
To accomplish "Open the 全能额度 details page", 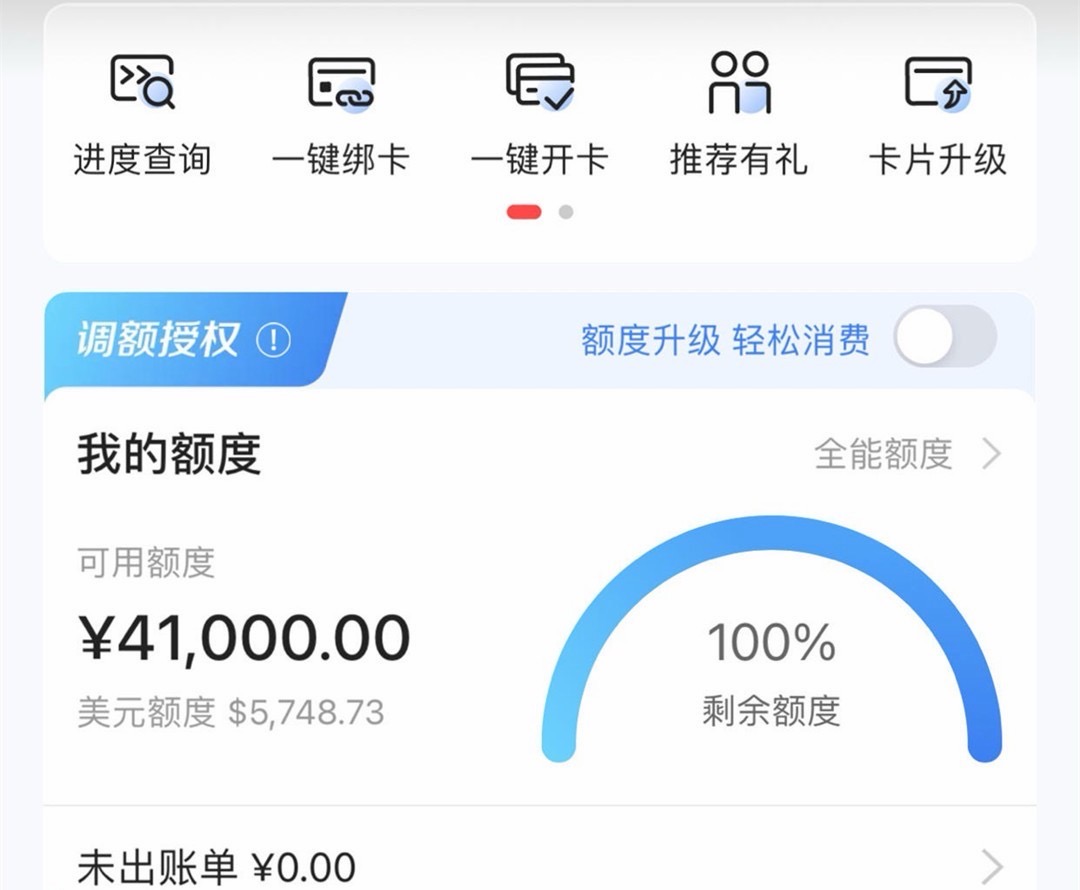I will point(884,453).
